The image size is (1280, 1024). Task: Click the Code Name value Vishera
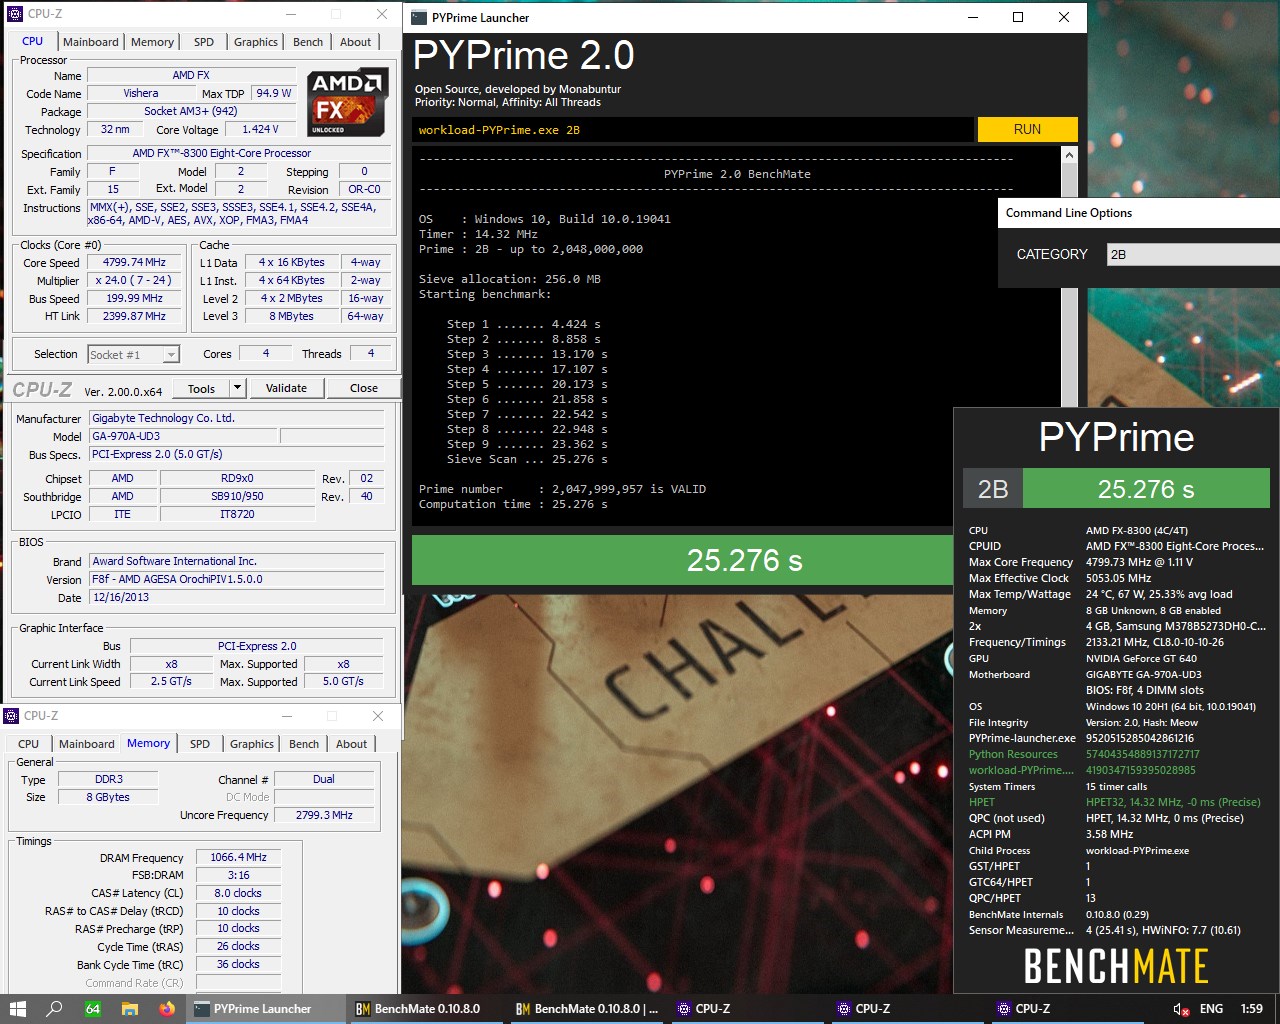coord(141,93)
